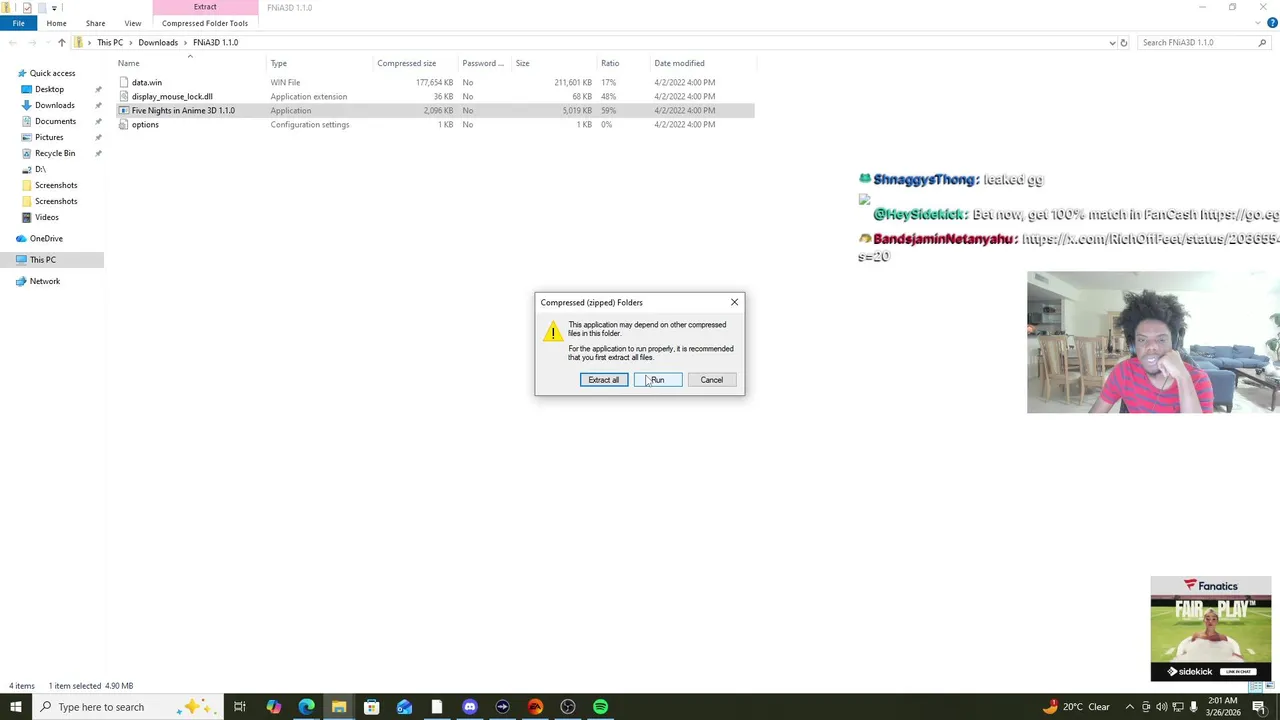Click the Extract contextual tab header
This screenshot has width=1280, height=720.
coord(205,7)
